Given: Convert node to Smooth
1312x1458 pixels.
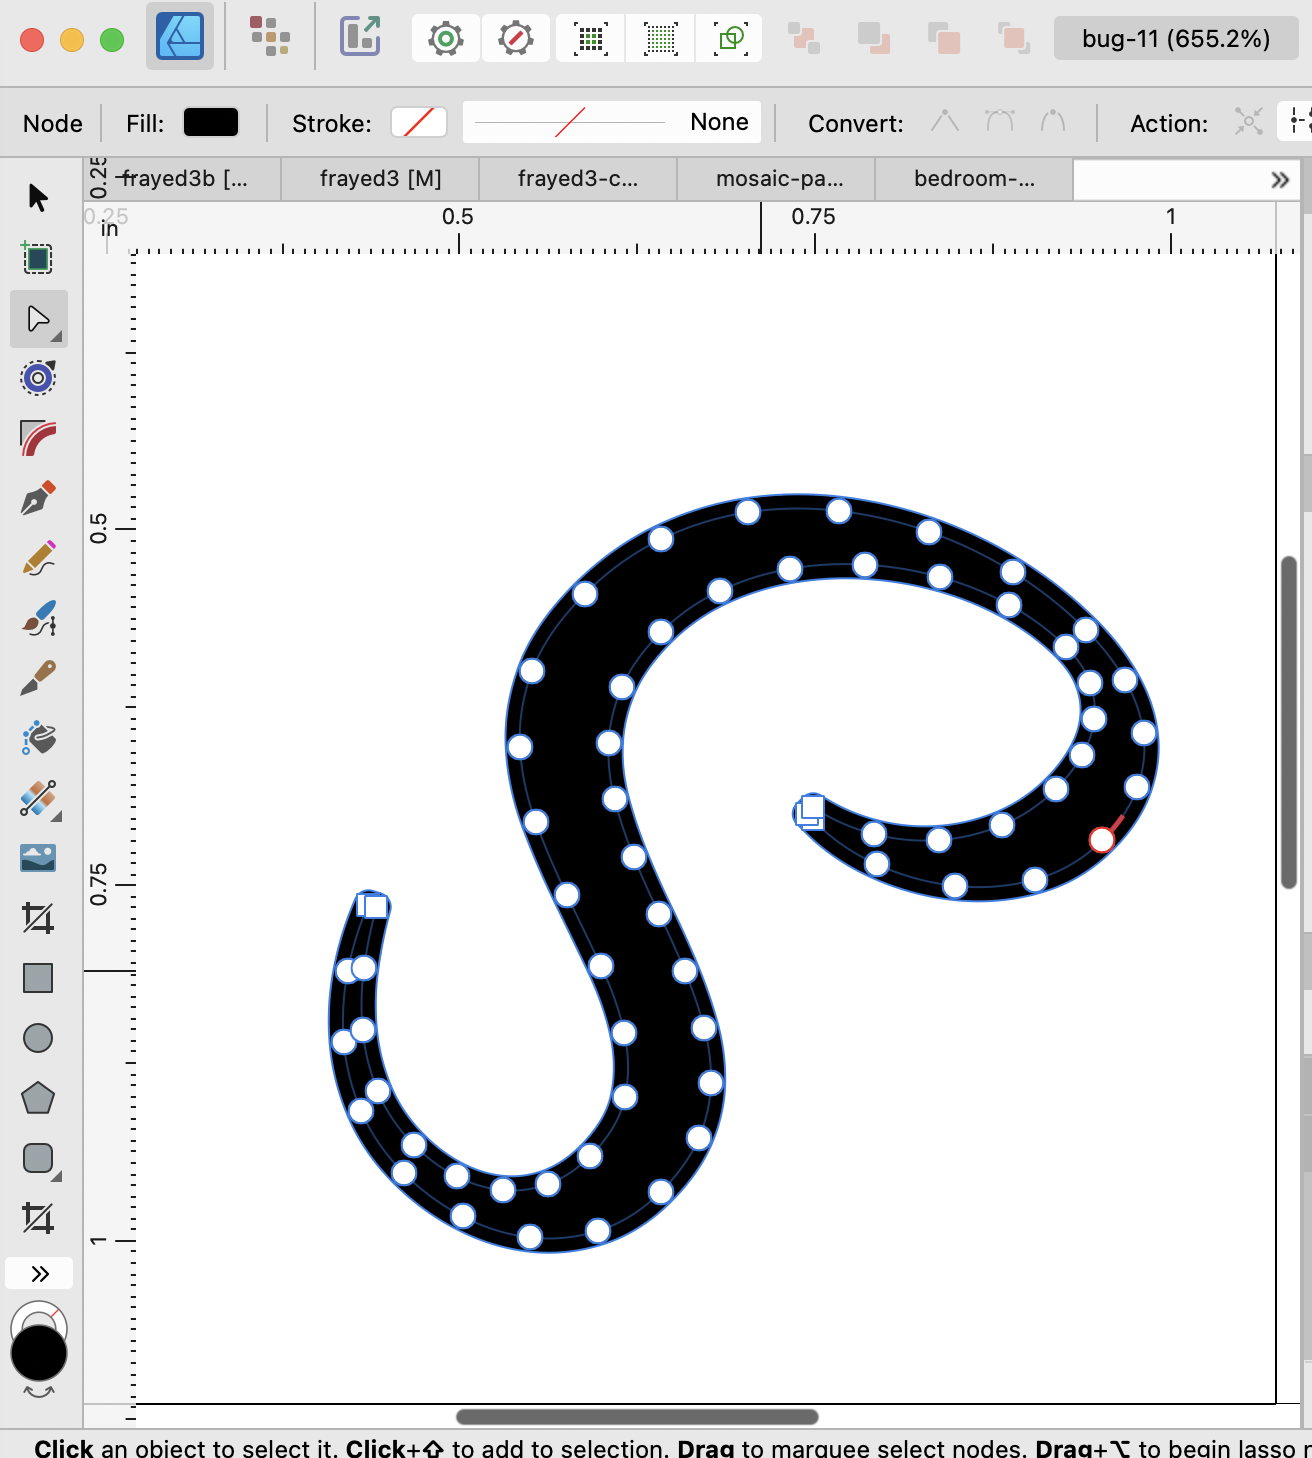Looking at the screenshot, I should click(1000, 122).
